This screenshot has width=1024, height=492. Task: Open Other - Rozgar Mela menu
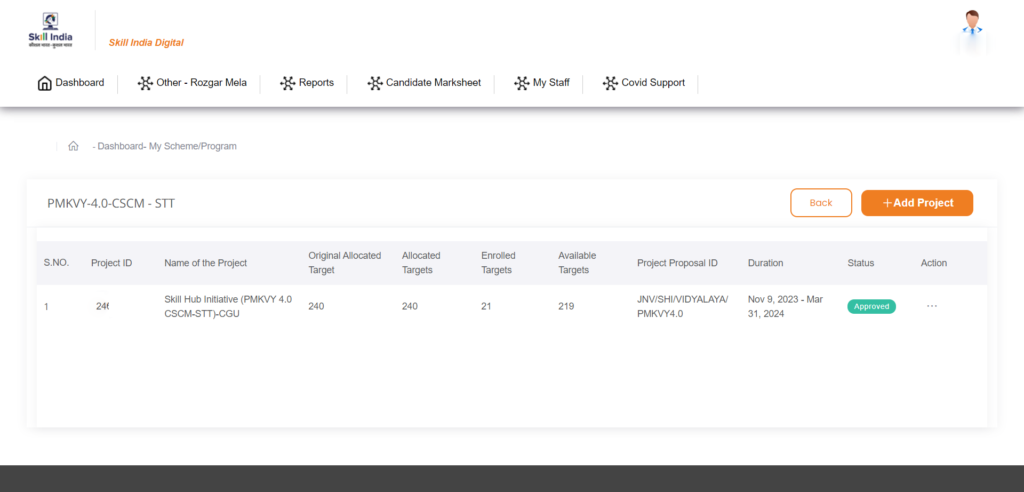coord(192,83)
